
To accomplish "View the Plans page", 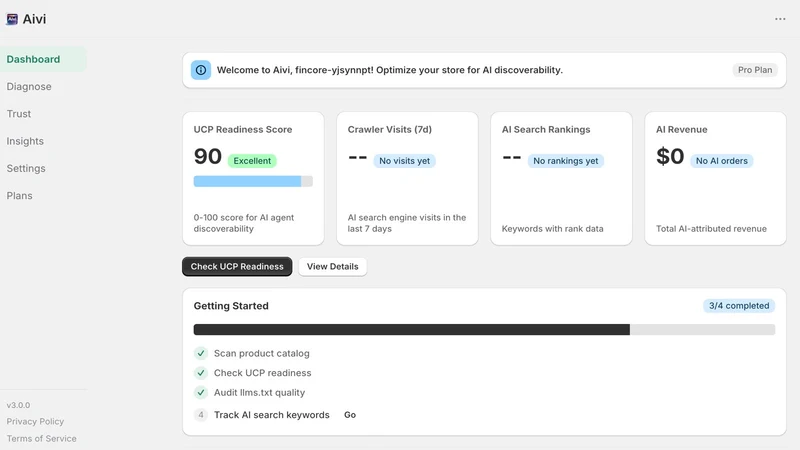I will coord(19,196).
